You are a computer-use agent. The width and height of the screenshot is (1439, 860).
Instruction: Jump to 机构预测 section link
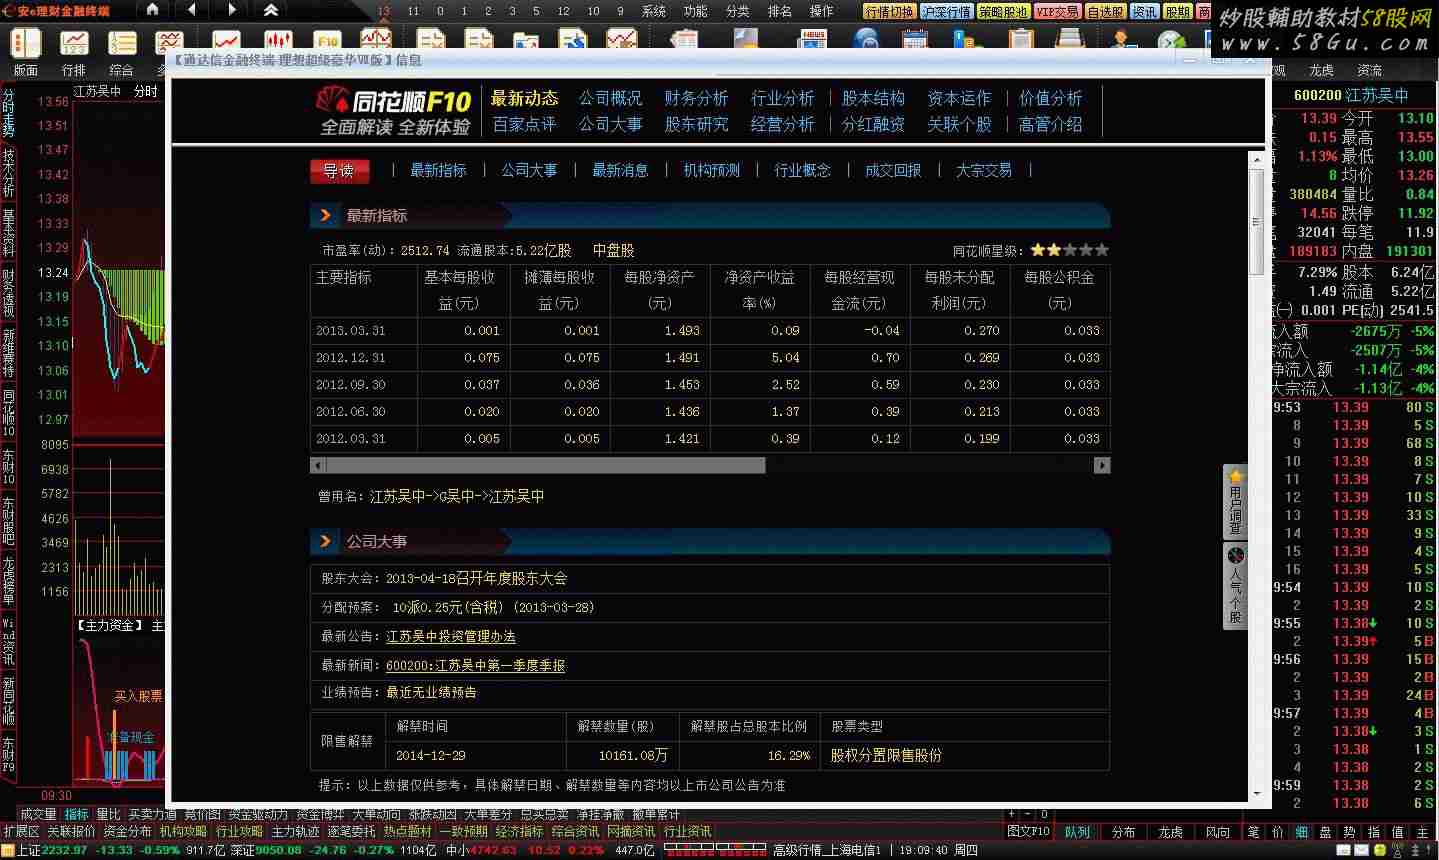click(x=711, y=170)
